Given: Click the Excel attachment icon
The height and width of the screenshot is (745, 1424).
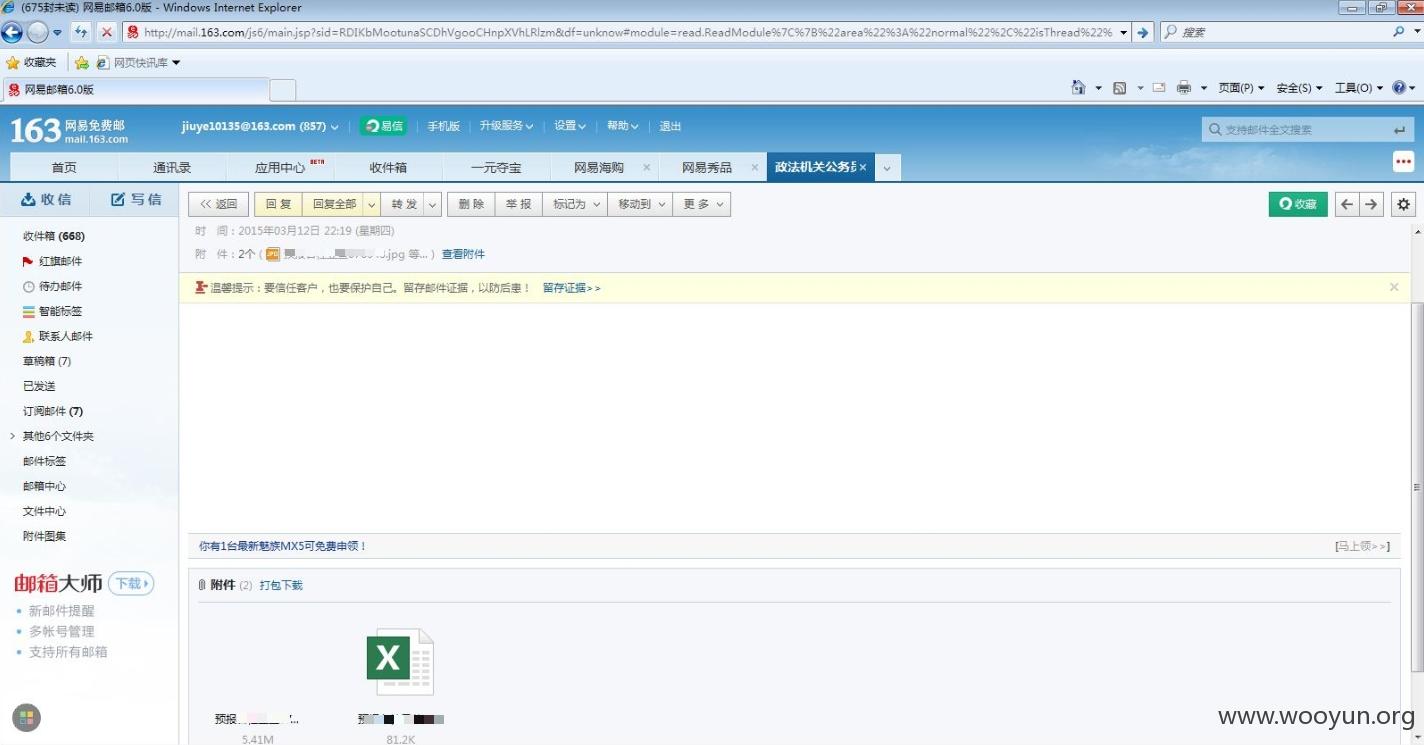Looking at the screenshot, I should tap(400, 661).
